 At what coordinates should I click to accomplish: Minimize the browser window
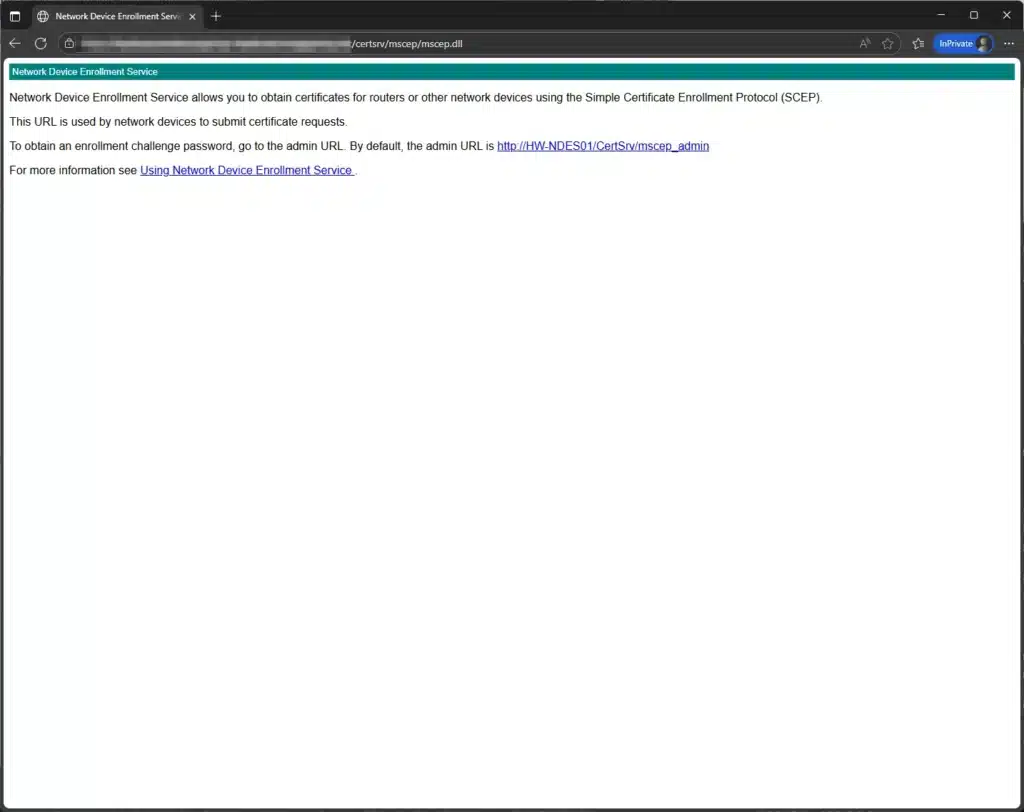[940, 16]
